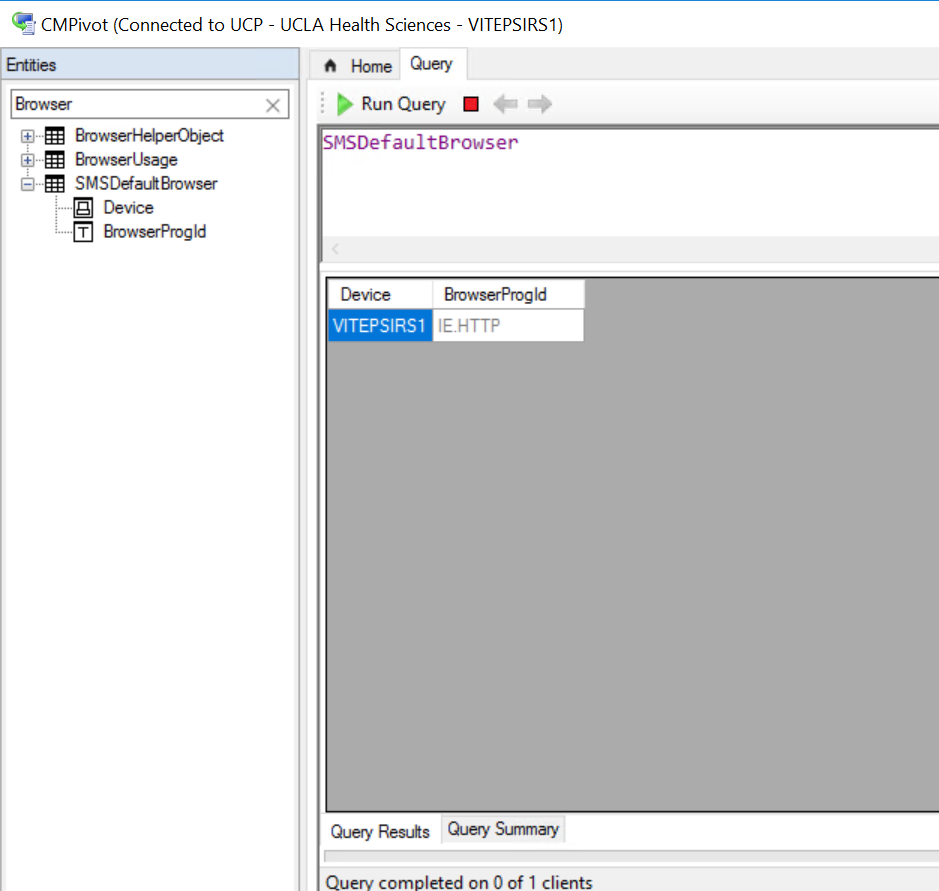Click the Device property icon in tree
The width and height of the screenshot is (939, 891).
pyautogui.click(x=83, y=208)
